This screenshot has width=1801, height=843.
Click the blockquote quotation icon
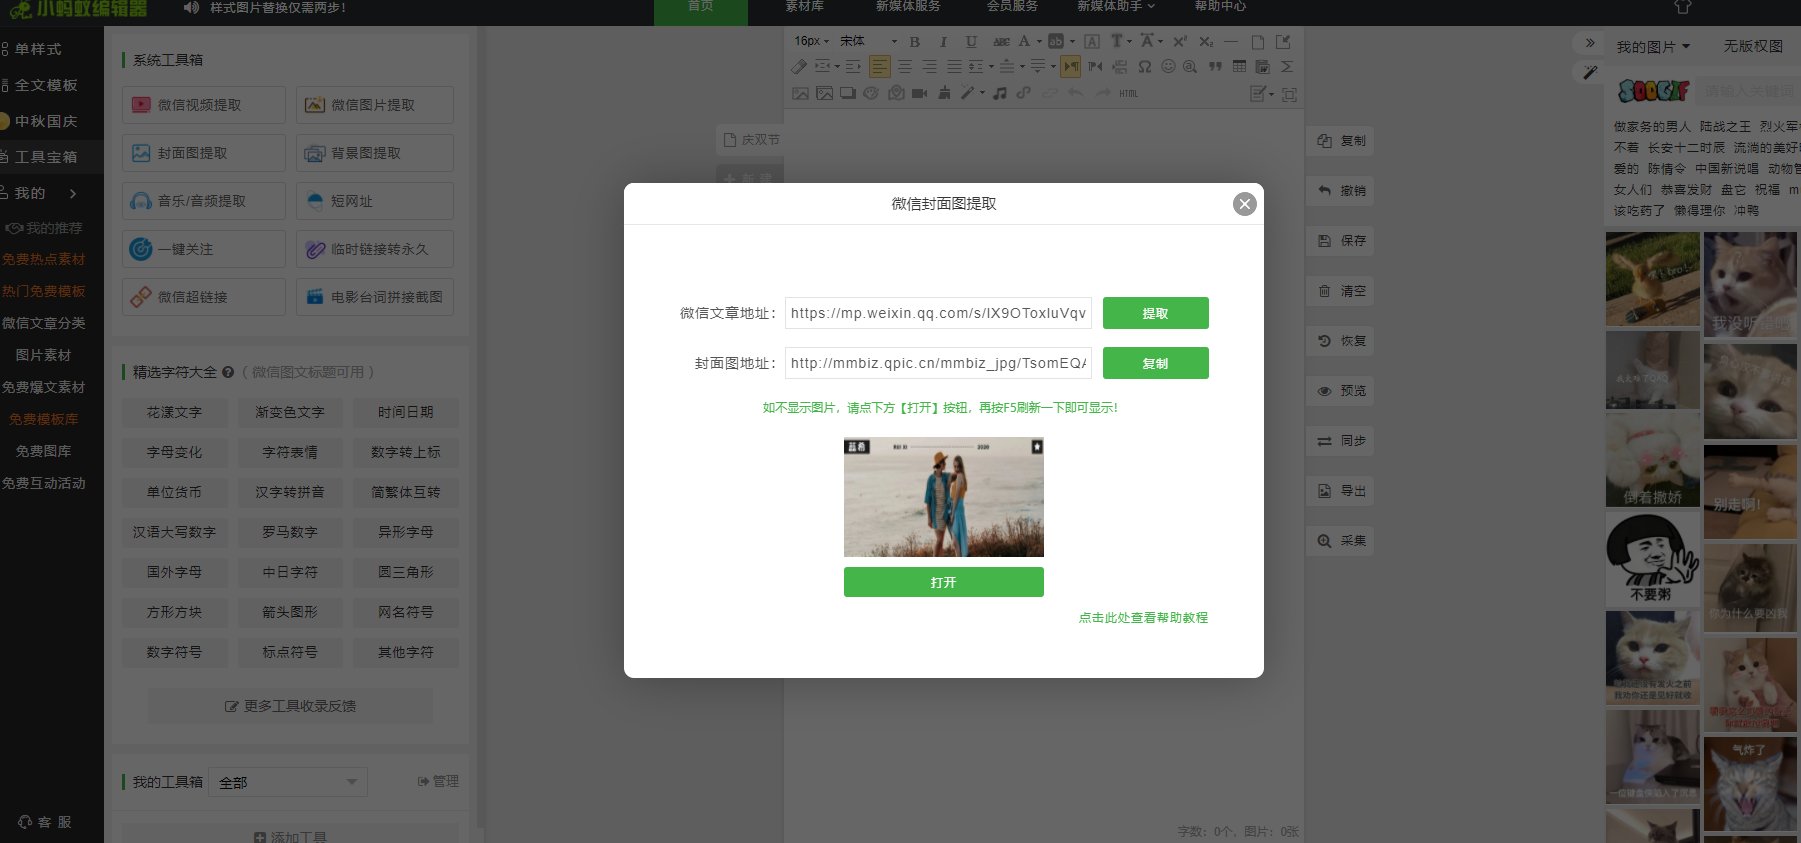point(1215,66)
